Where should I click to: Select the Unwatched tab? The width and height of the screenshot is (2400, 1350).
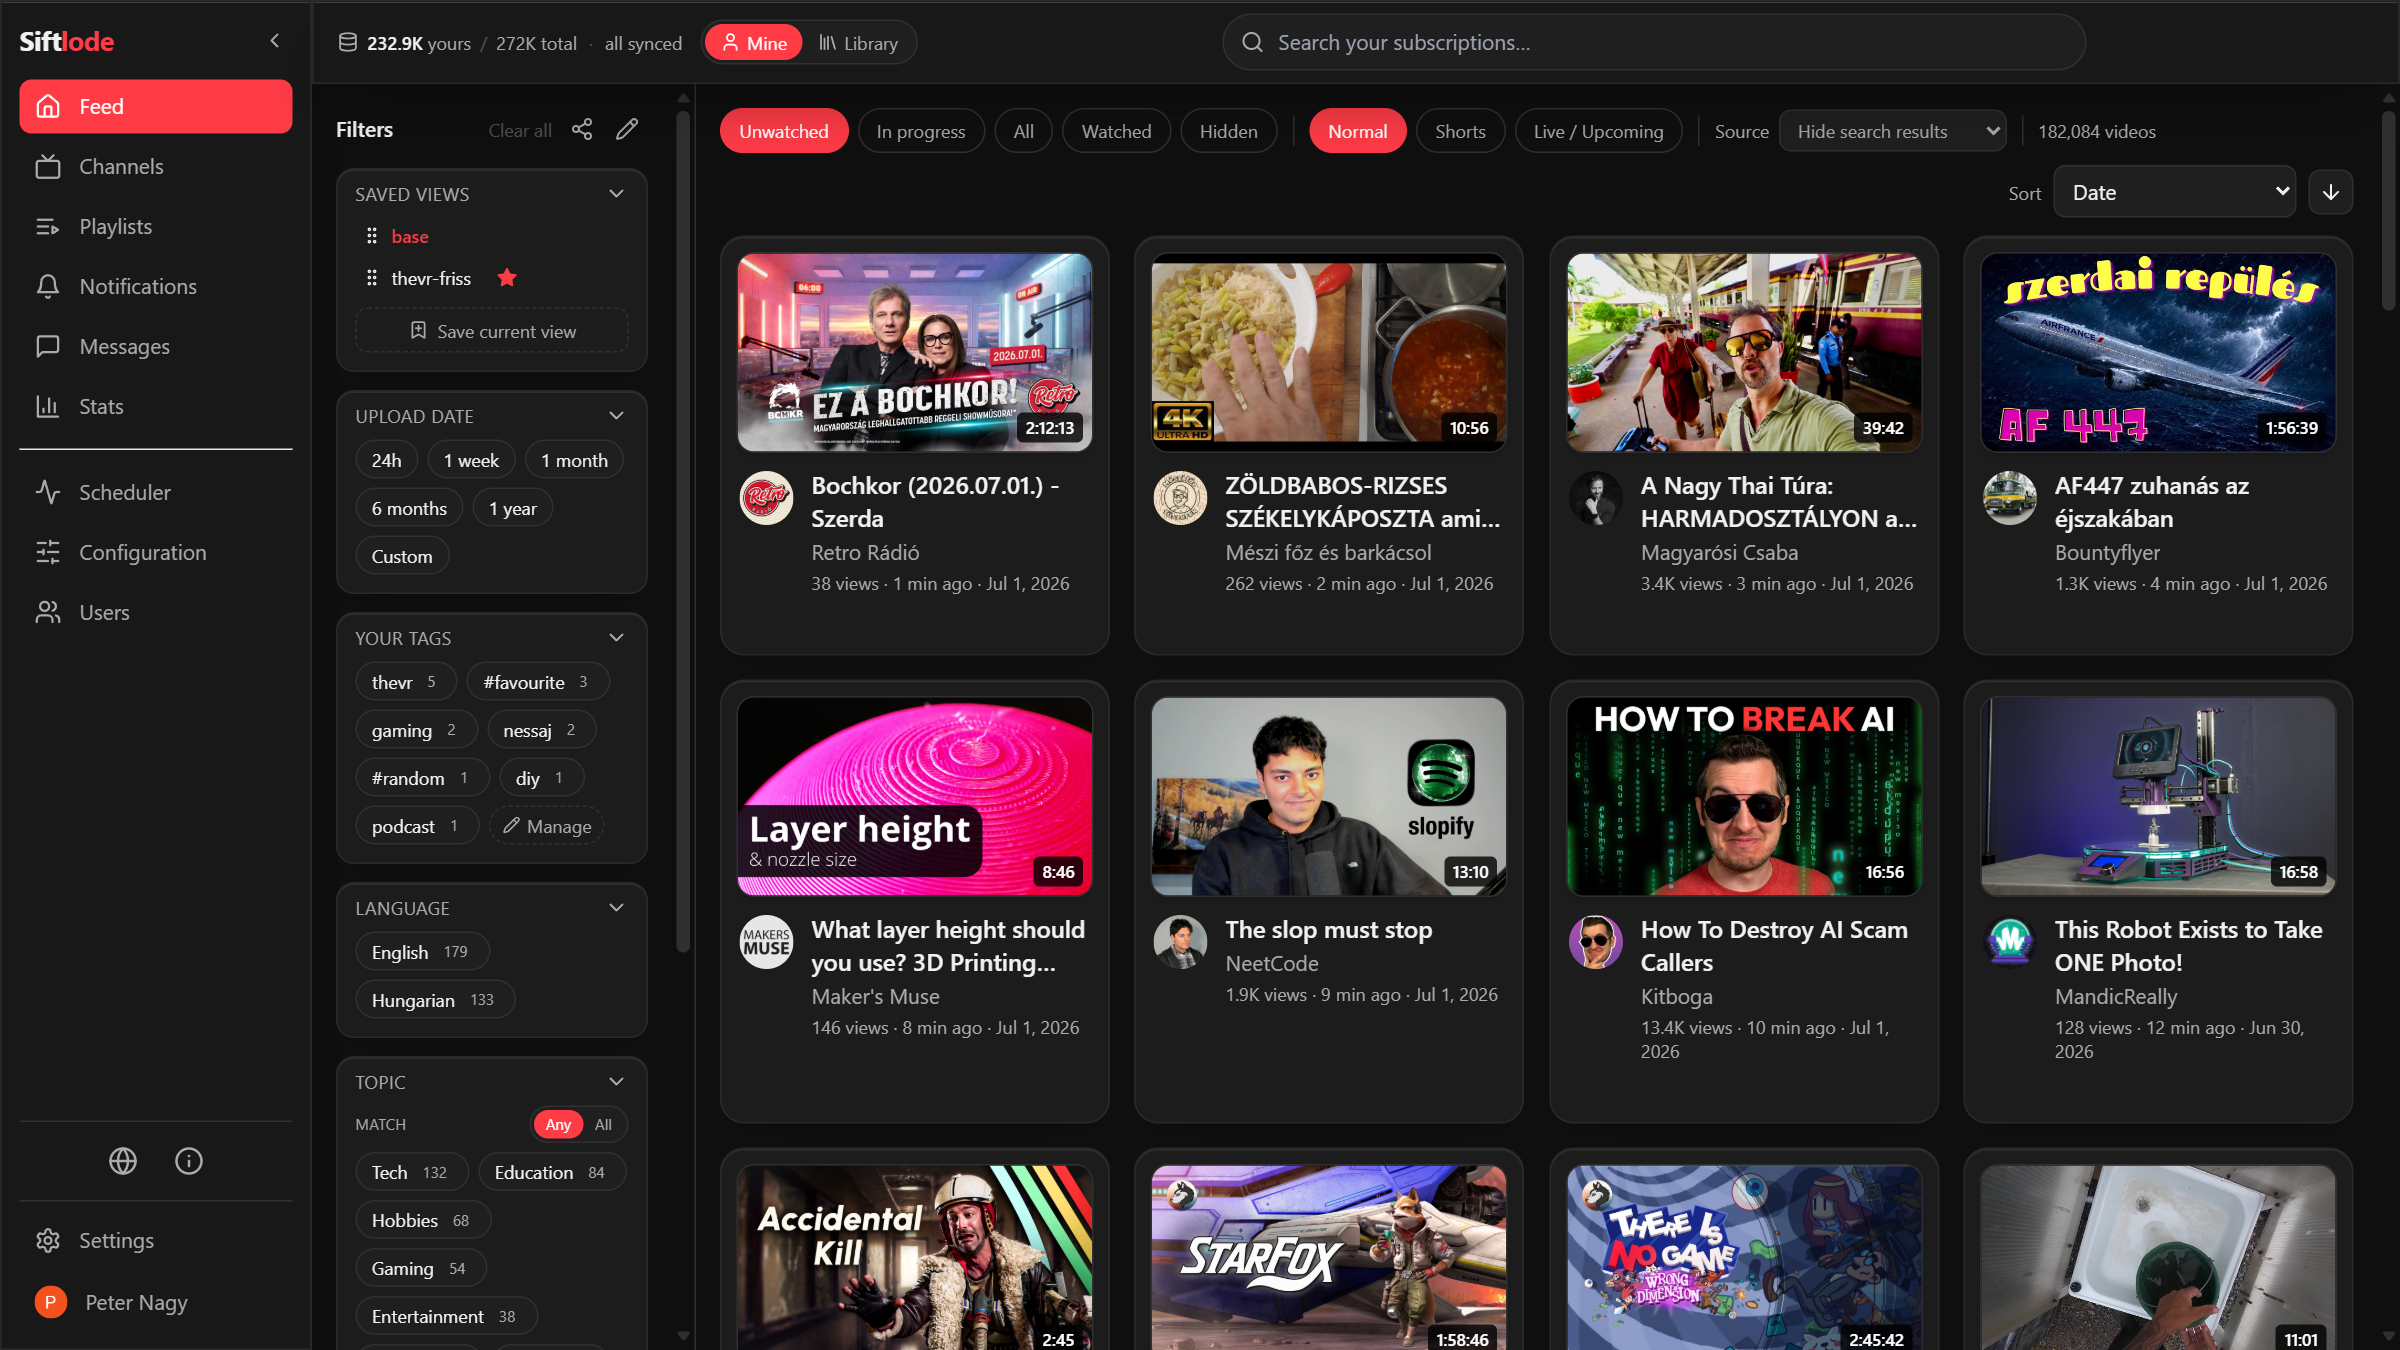point(784,131)
